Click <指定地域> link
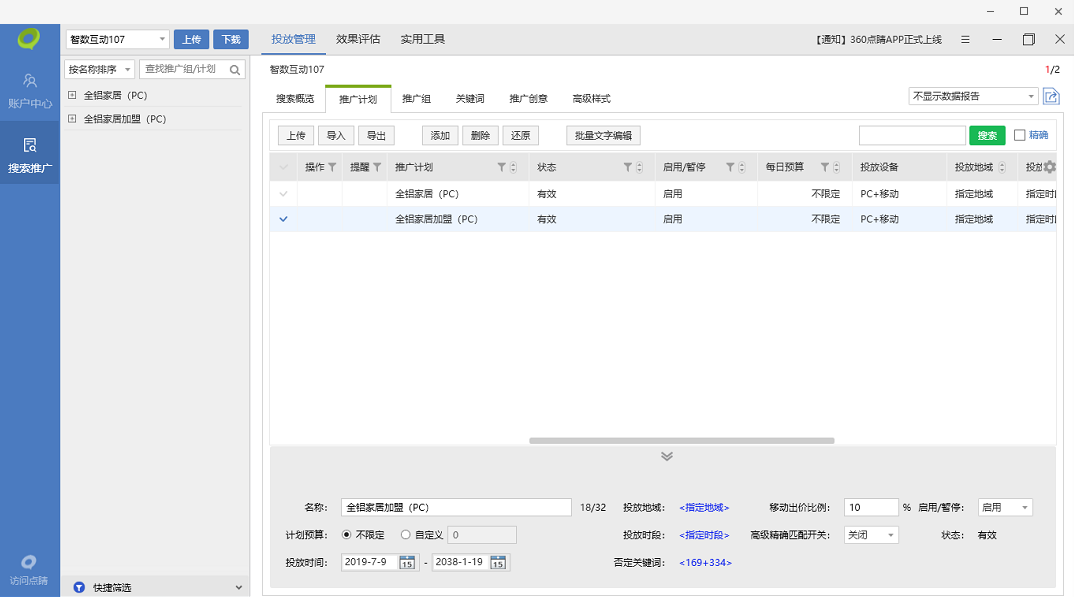 [704, 508]
